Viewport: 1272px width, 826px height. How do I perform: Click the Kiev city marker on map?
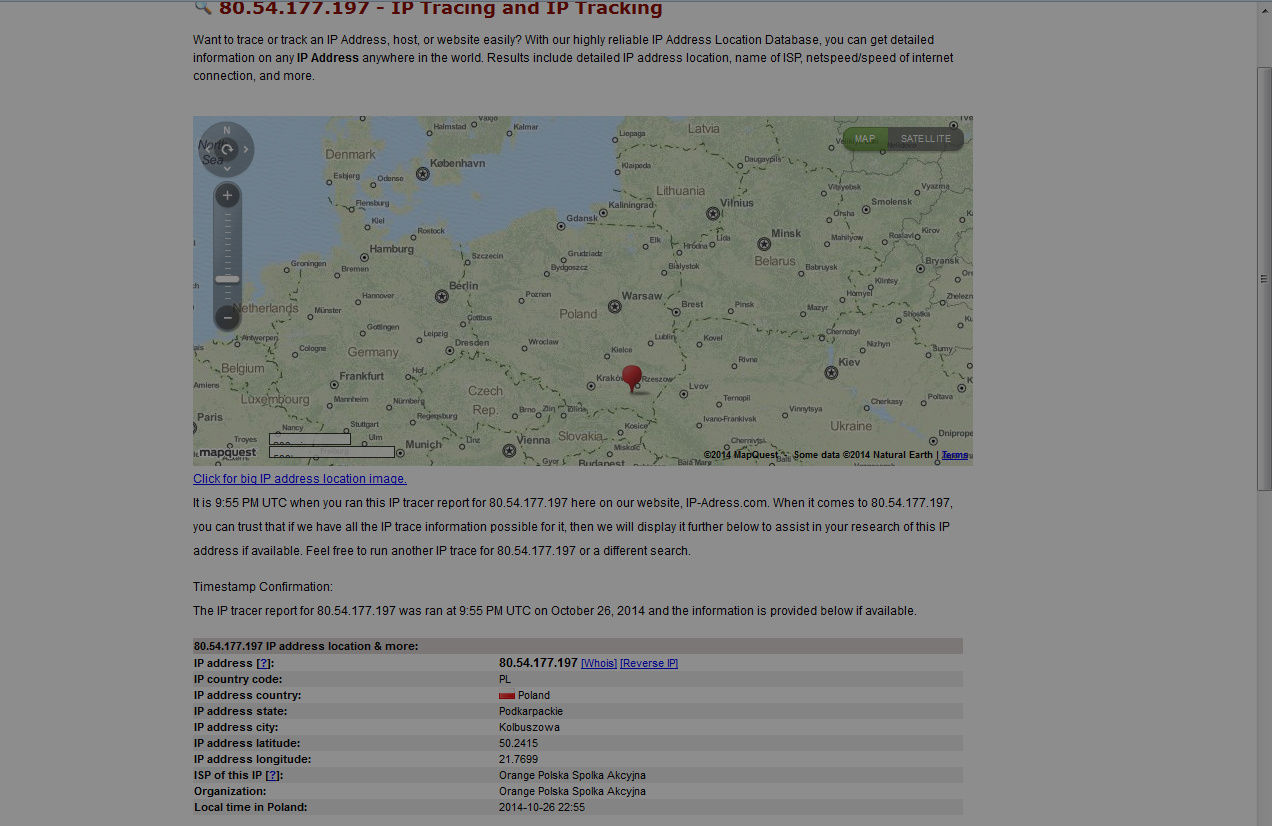831,373
